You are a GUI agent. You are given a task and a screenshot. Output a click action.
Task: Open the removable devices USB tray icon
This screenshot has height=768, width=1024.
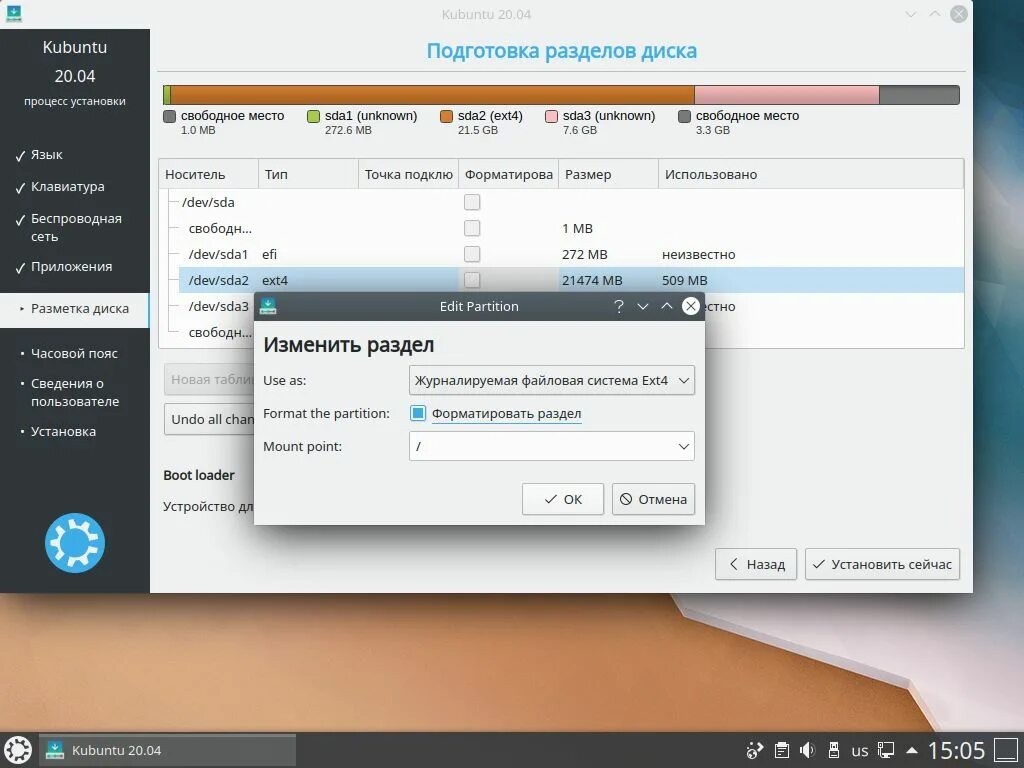click(x=833, y=750)
